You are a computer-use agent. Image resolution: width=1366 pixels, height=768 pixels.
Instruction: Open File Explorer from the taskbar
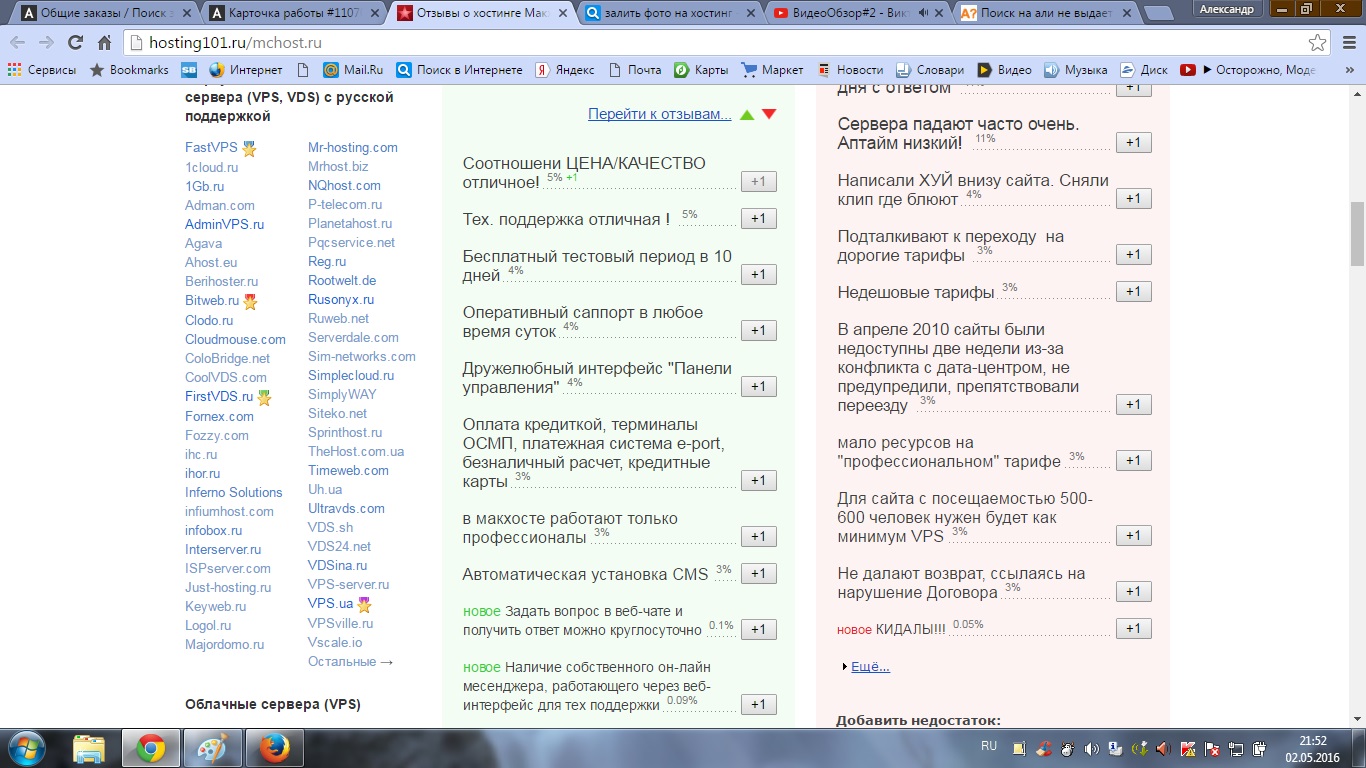click(89, 747)
